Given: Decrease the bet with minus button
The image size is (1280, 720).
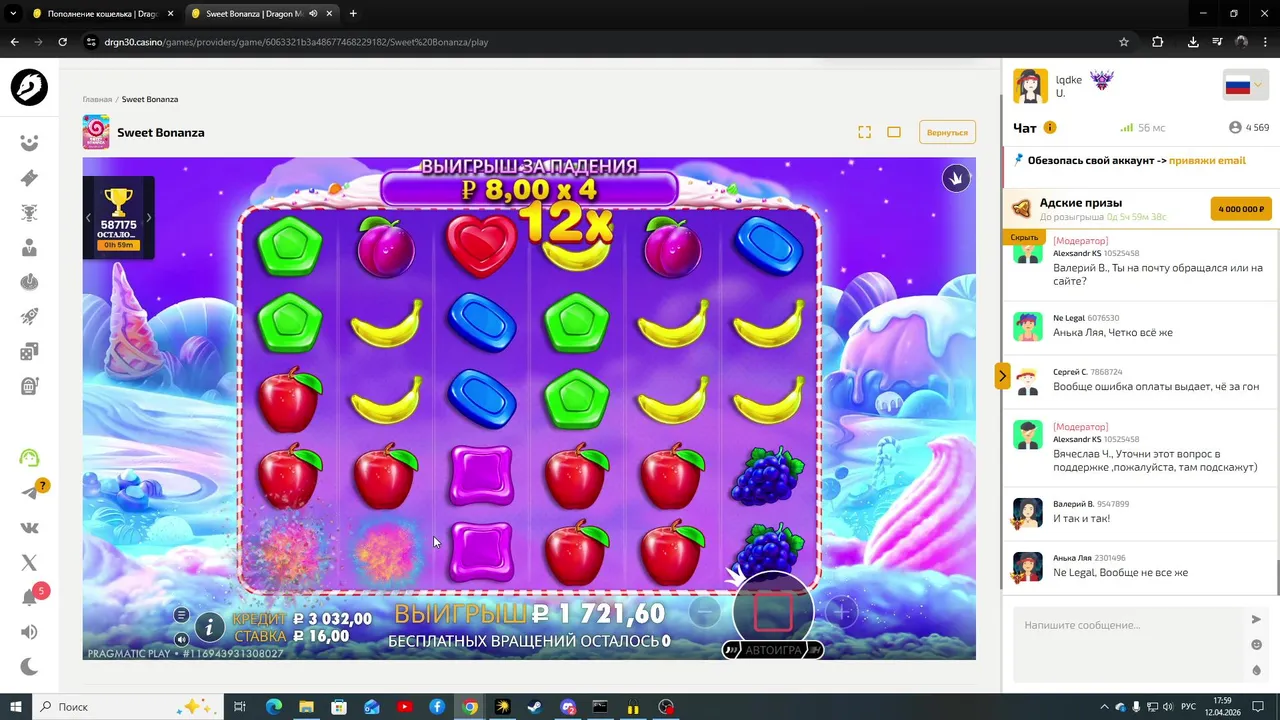Looking at the screenshot, I should 705,611.
